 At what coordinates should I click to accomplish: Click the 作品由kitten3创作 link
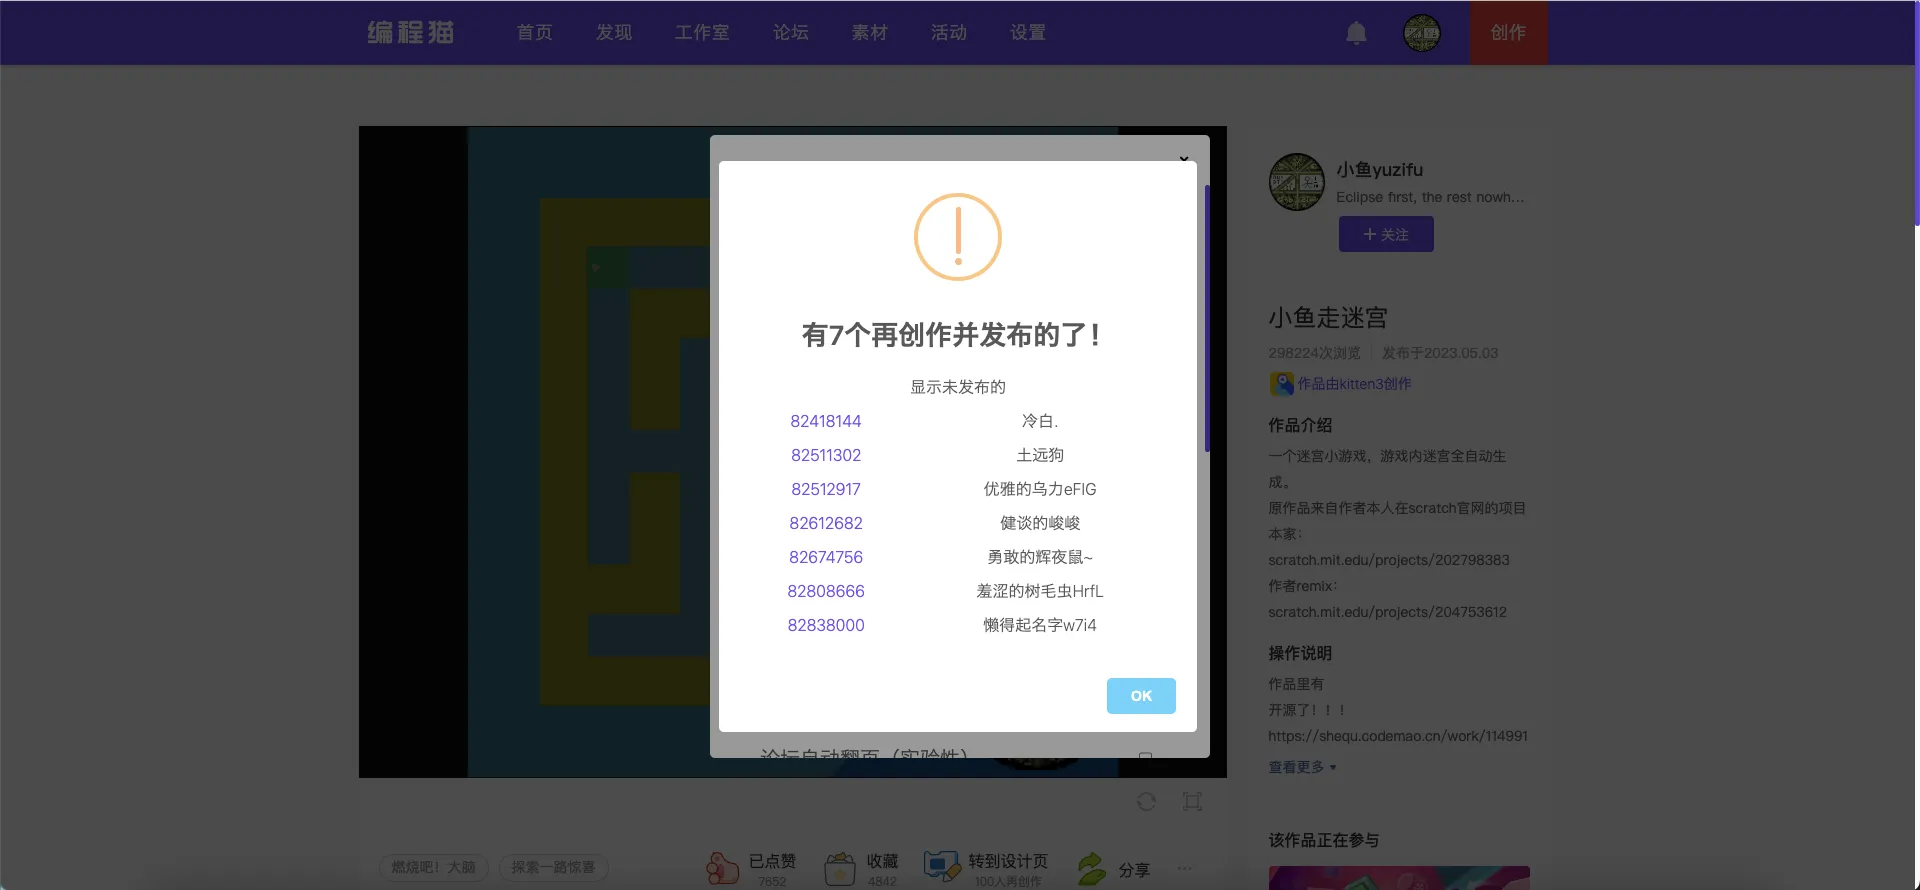point(1355,384)
